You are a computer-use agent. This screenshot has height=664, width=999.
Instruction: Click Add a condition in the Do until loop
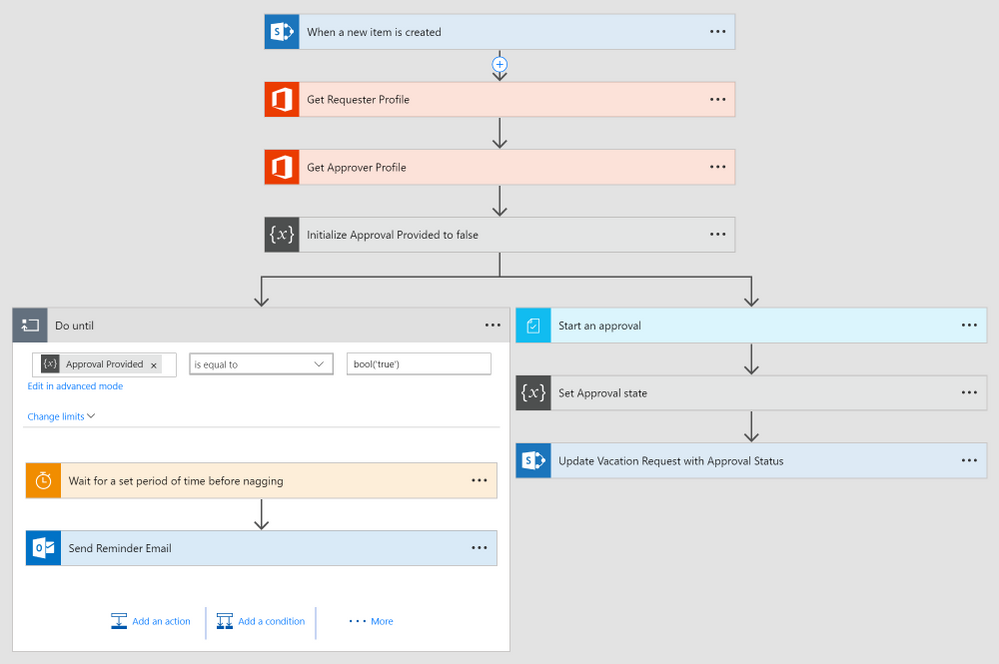(x=261, y=620)
